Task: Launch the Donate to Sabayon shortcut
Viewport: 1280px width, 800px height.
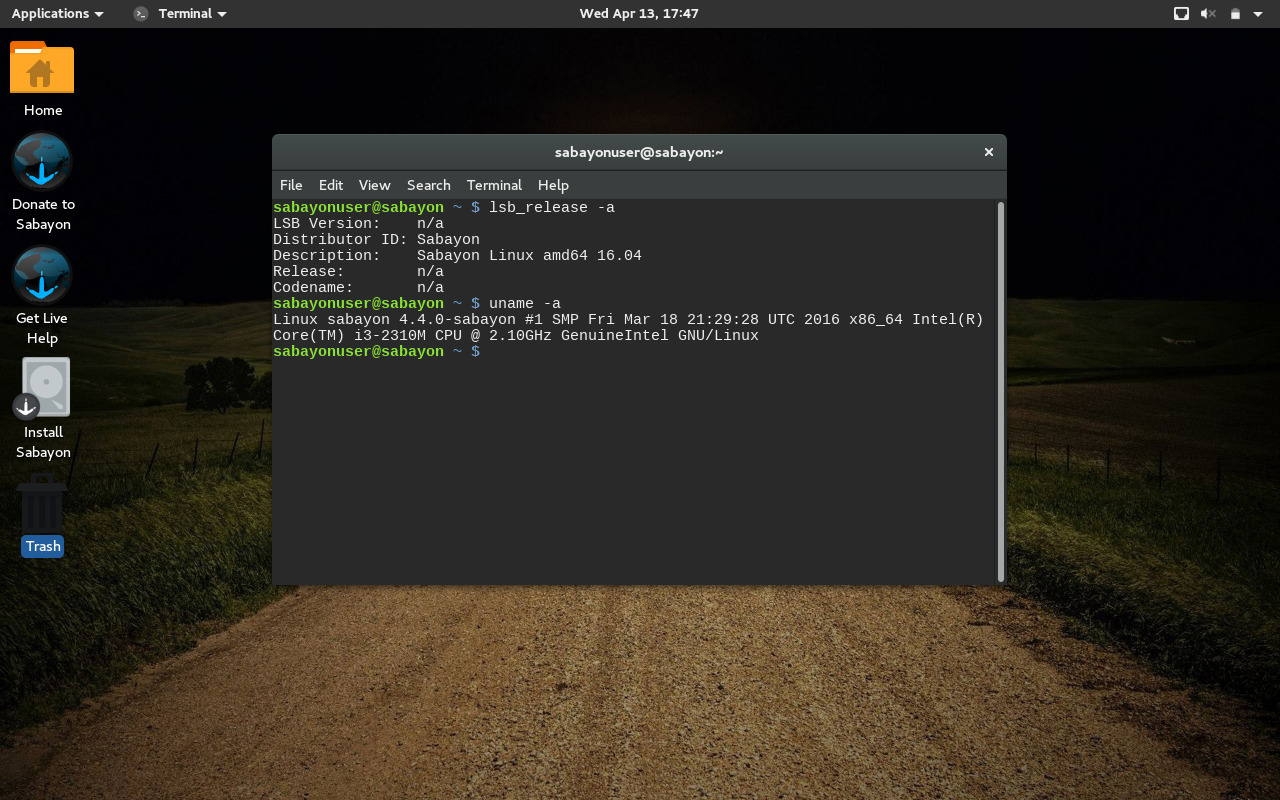Action: tap(42, 162)
